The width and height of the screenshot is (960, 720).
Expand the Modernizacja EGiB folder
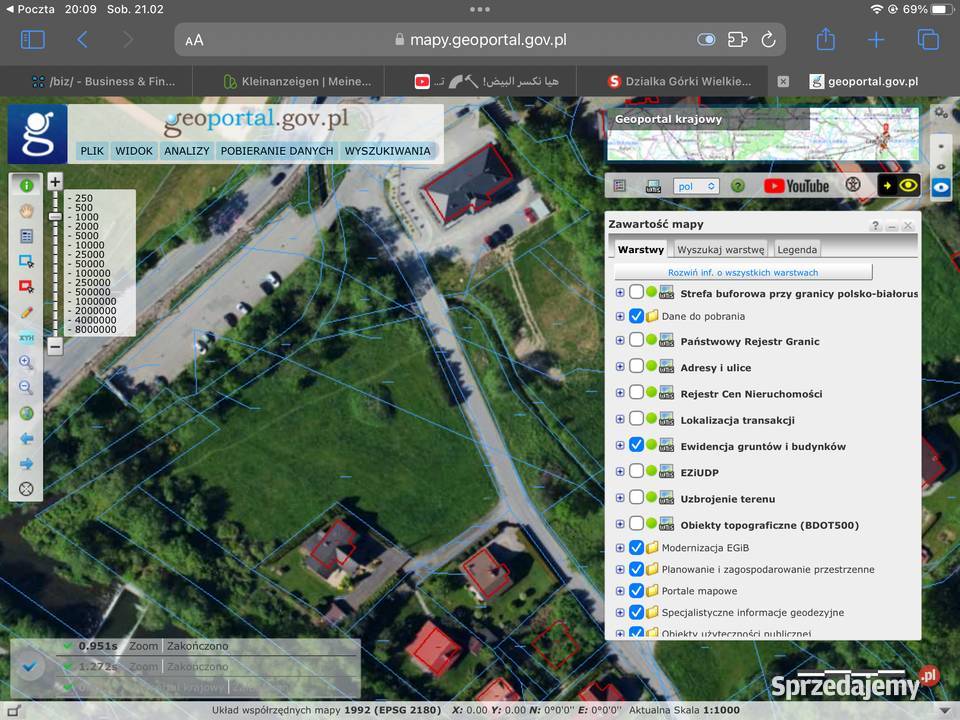point(620,548)
